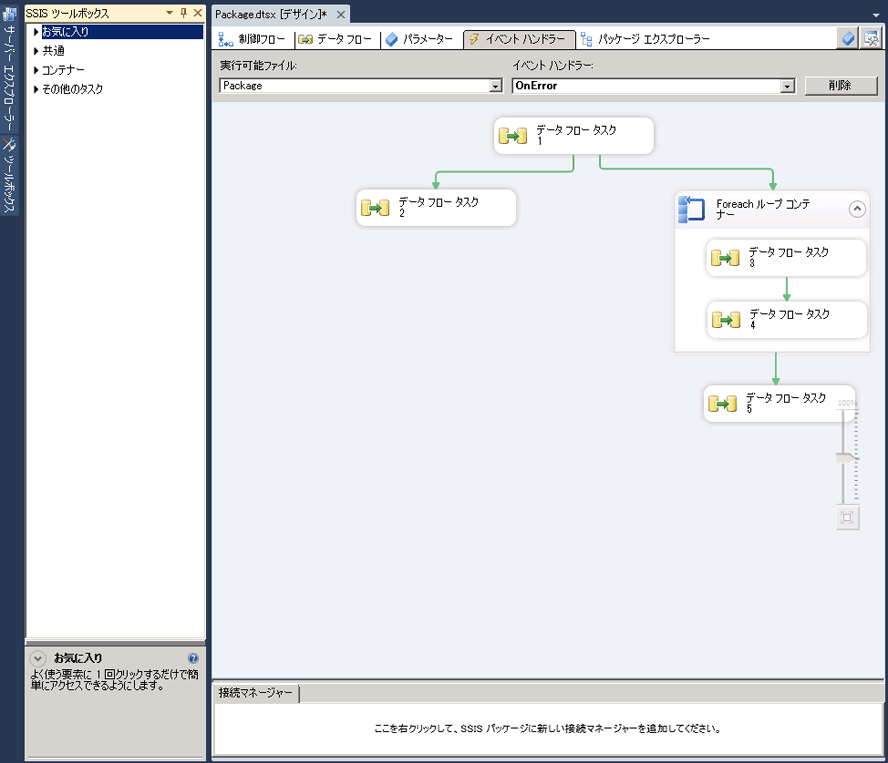Click the variables icon at top right of designer
Screen dimensions: 888x763
point(848,39)
